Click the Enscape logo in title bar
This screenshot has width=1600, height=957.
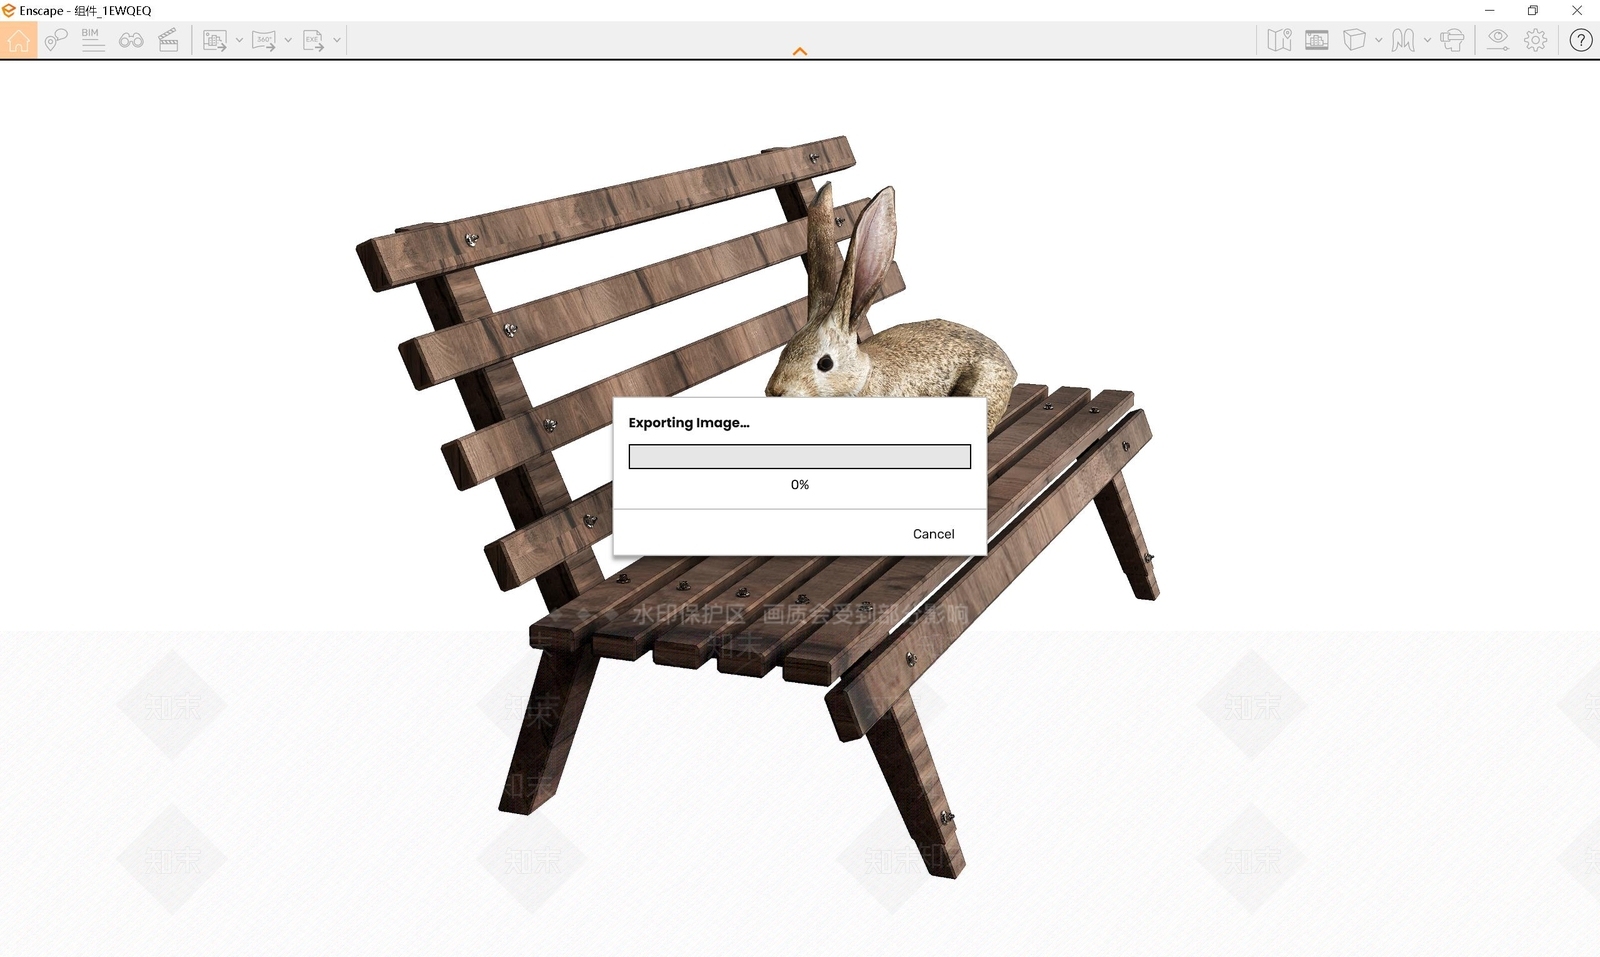click(9, 10)
